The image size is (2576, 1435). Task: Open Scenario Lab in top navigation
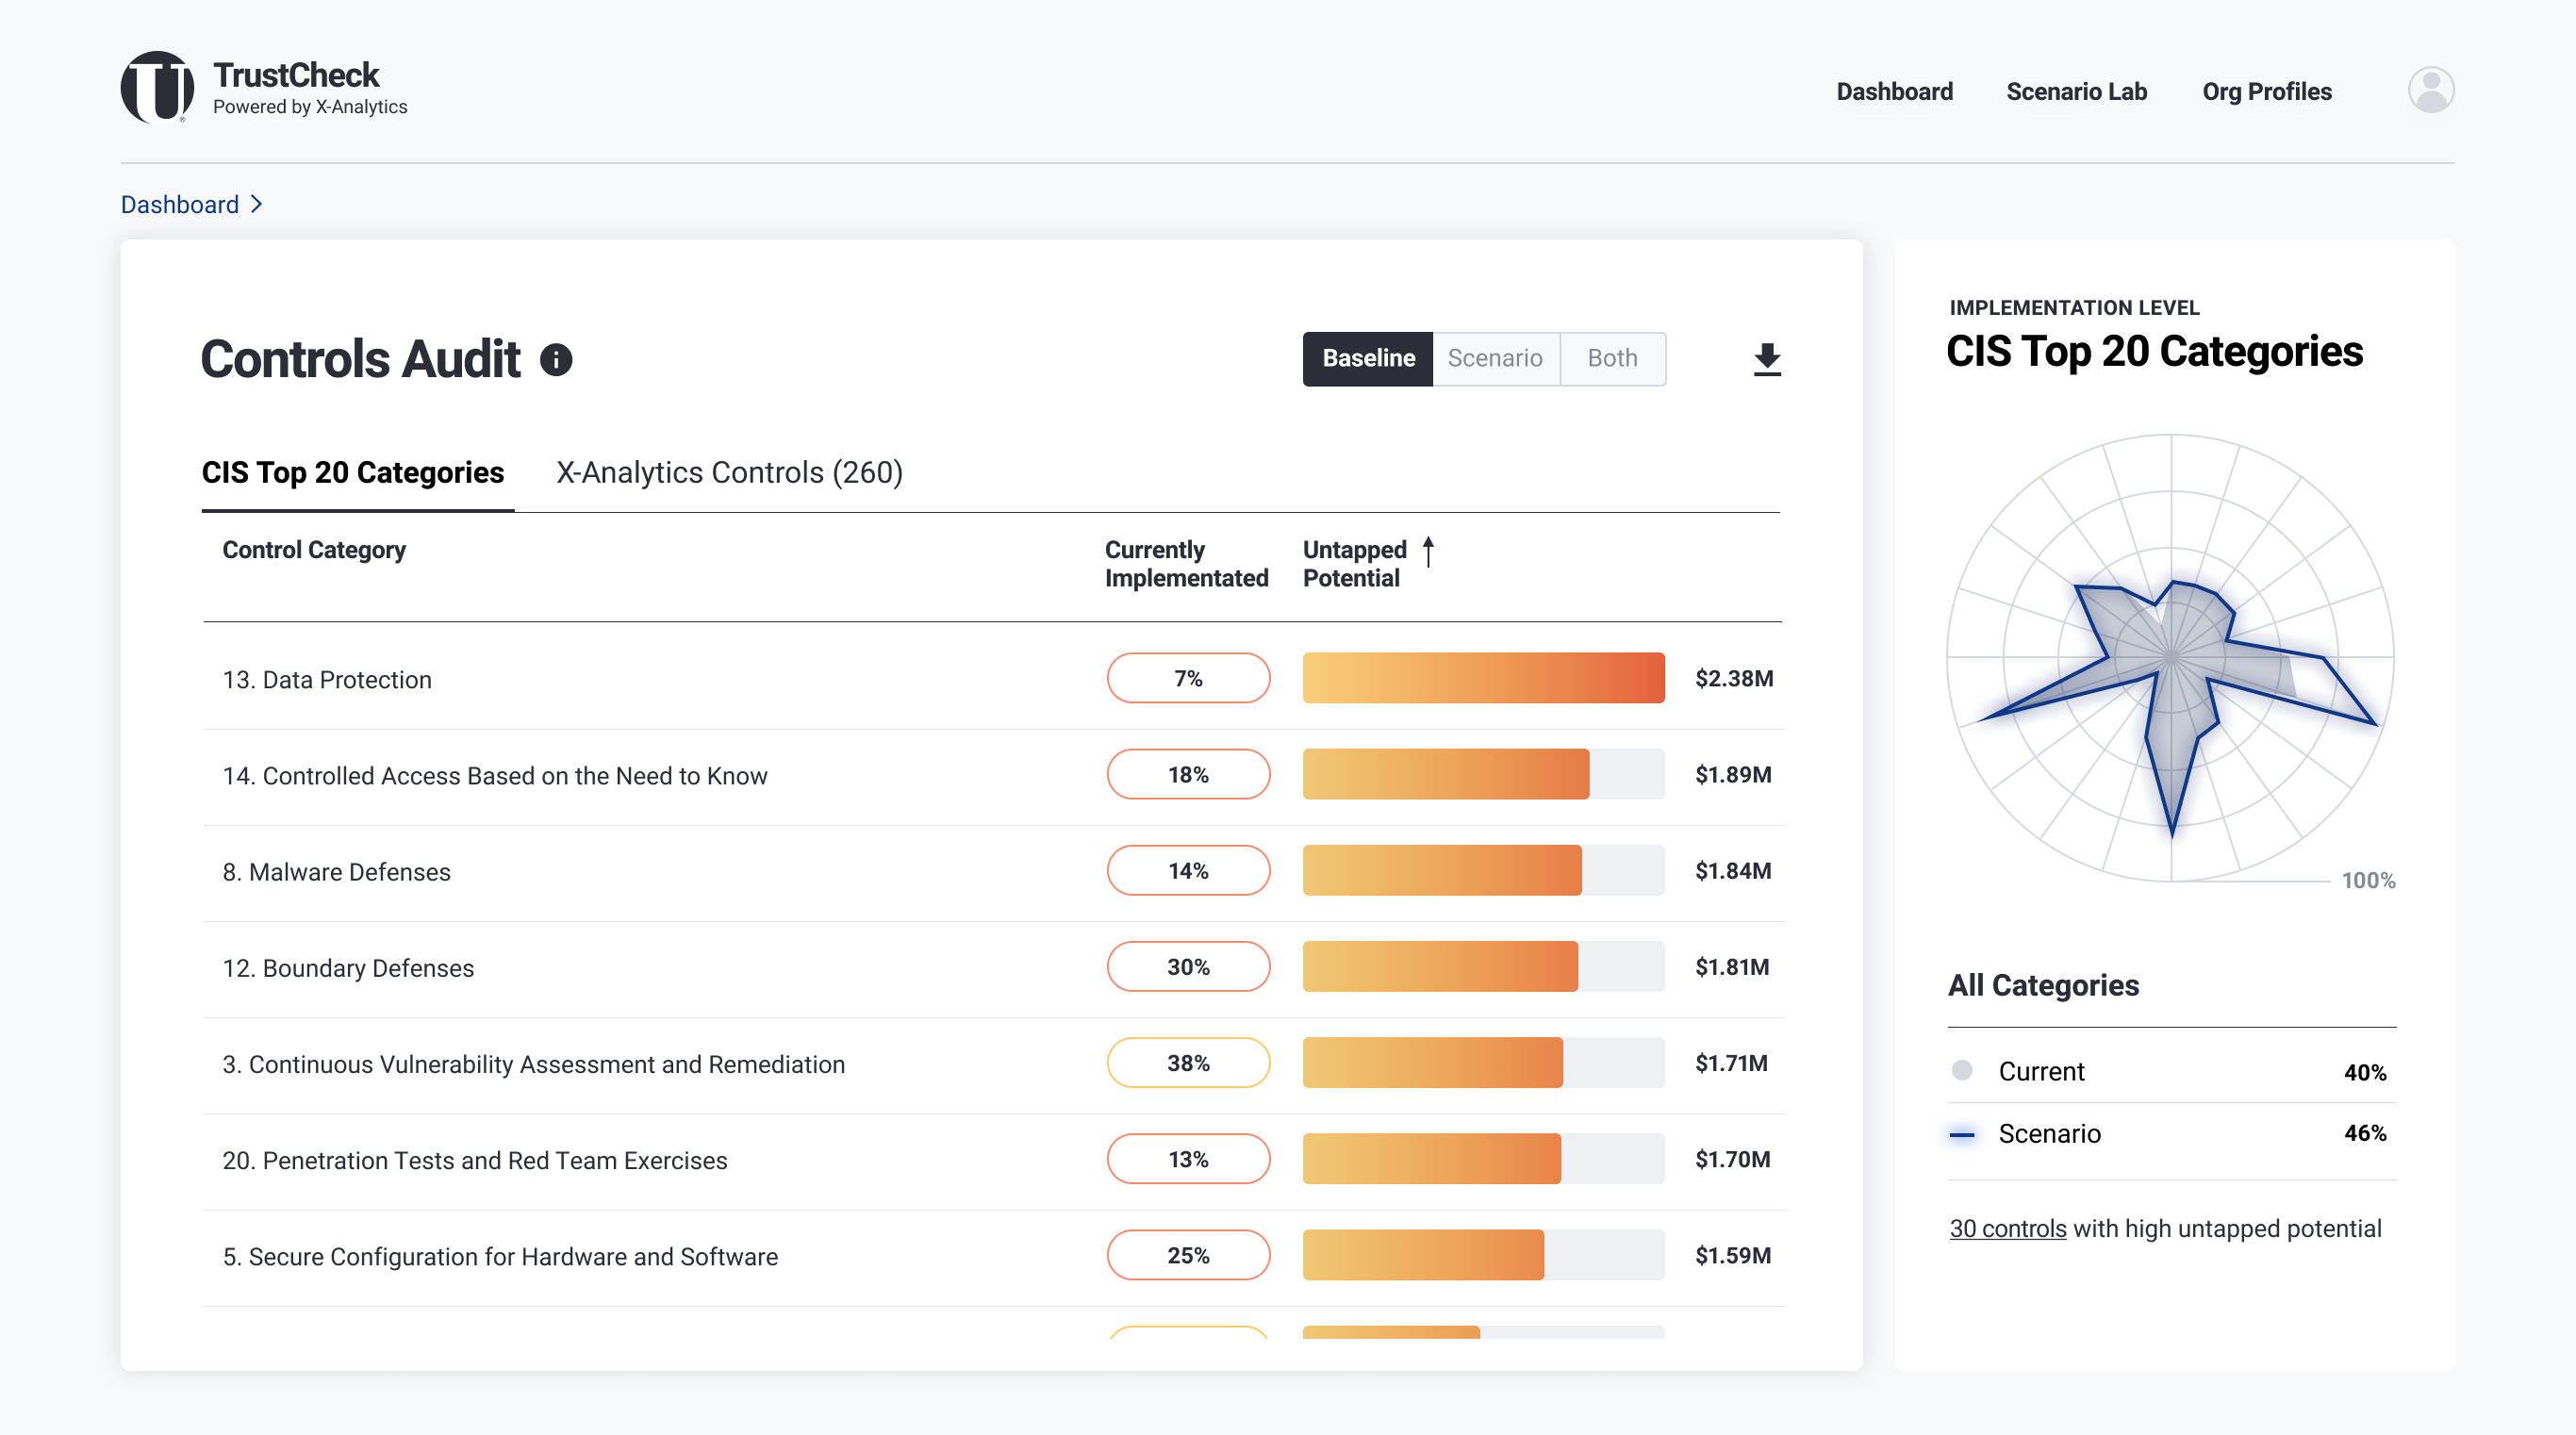(2076, 91)
